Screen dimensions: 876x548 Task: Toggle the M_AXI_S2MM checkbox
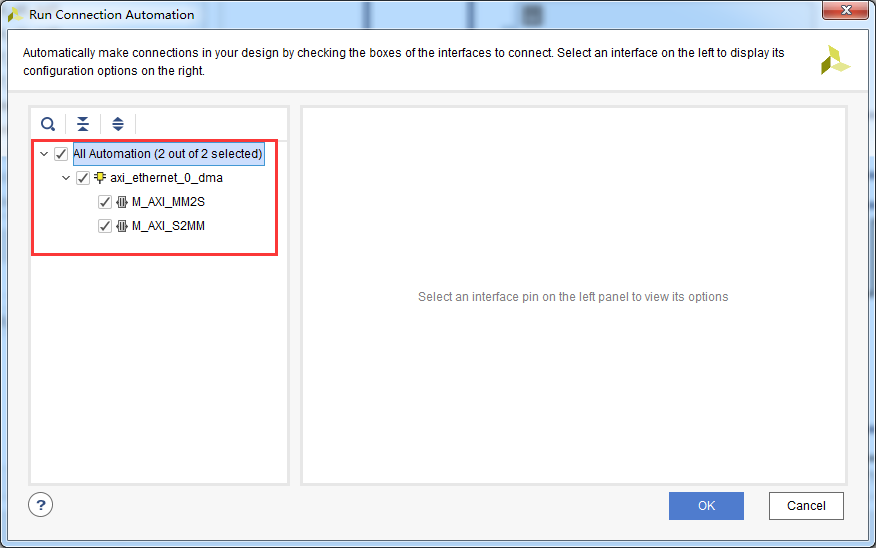point(104,226)
